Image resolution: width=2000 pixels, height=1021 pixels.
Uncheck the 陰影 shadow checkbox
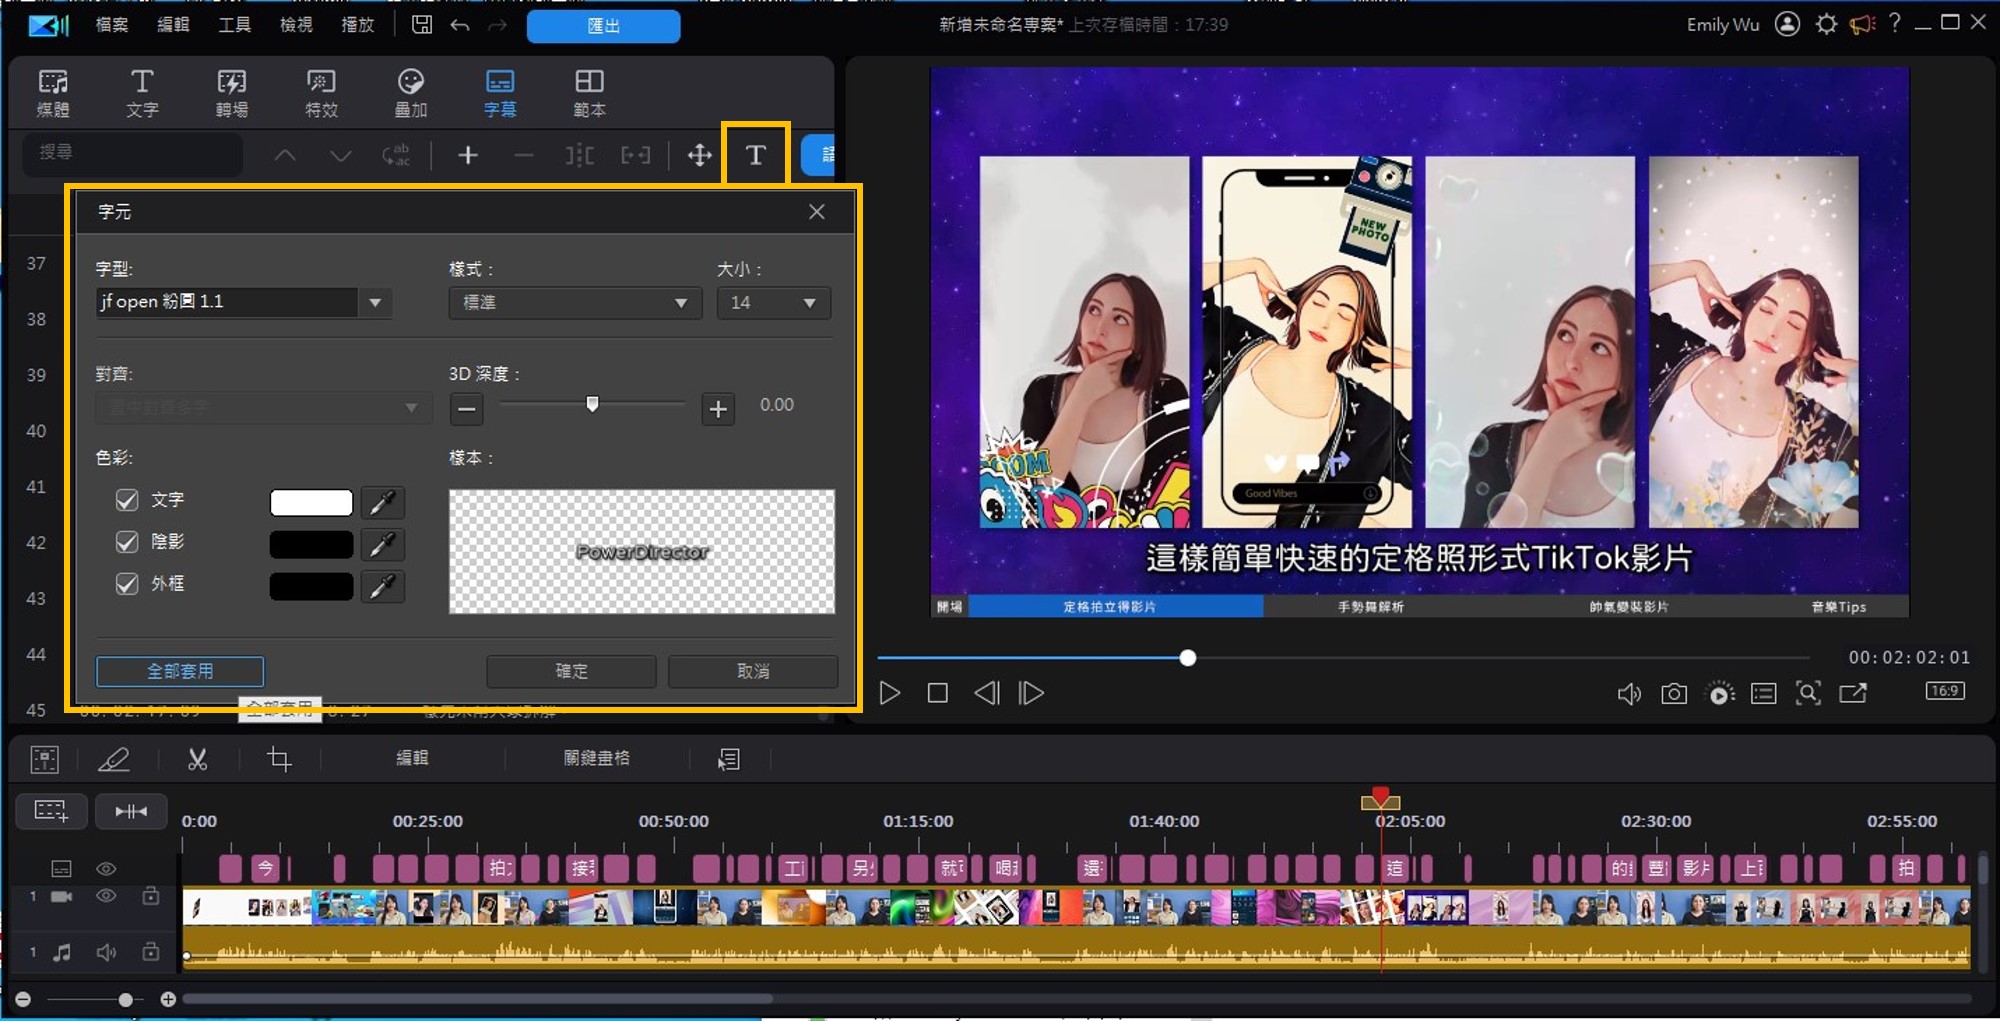127,542
